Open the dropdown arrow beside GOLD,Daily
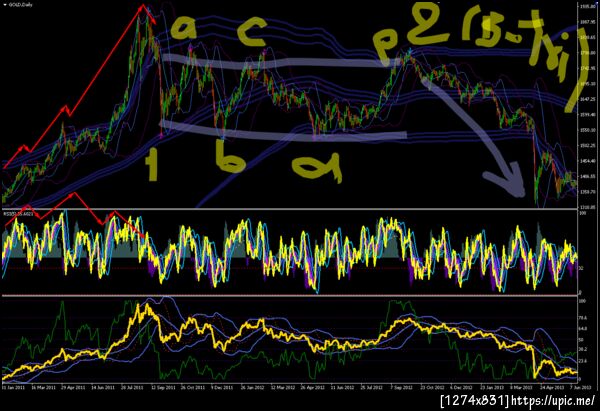Viewport: 600px width, 411px height. coord(5,5)
